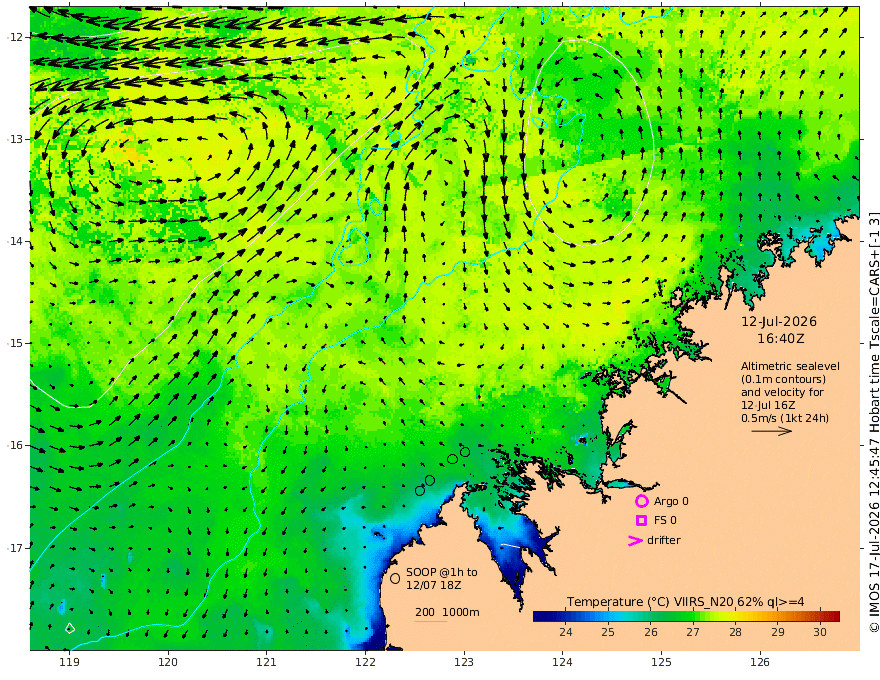The width and height of the screenshot is (880, 680).
Task: Click latitude axis label -13
Action: [15, 139]
